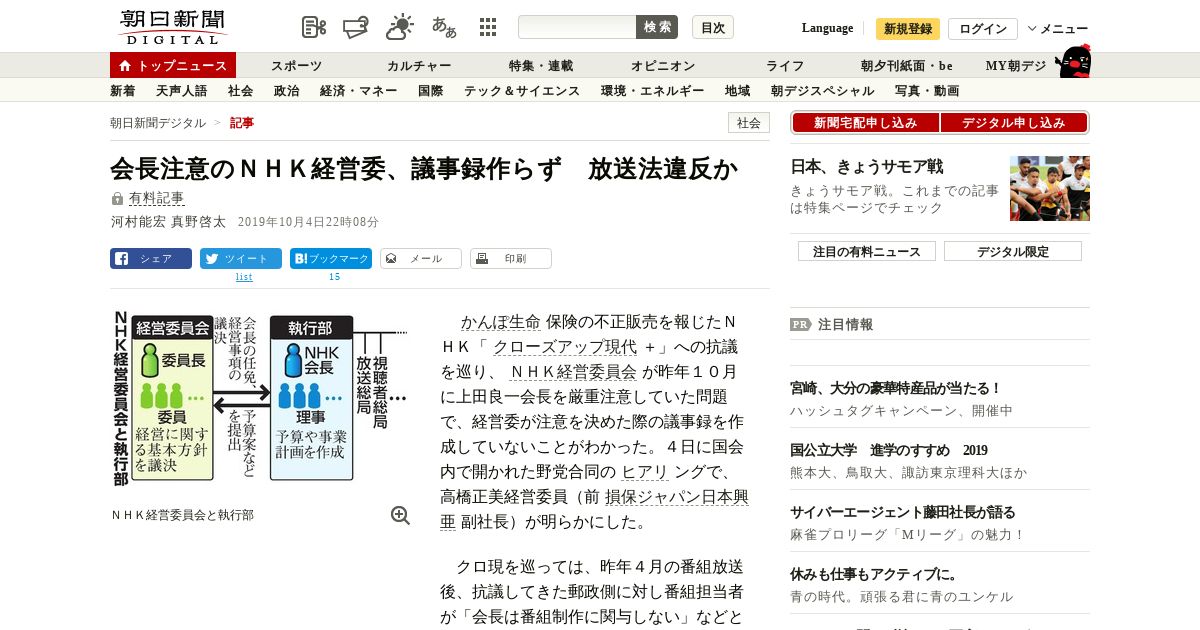1200x630 pixels.
Task: Change the font size with the あぁ icon
Action: pos(444,27)
